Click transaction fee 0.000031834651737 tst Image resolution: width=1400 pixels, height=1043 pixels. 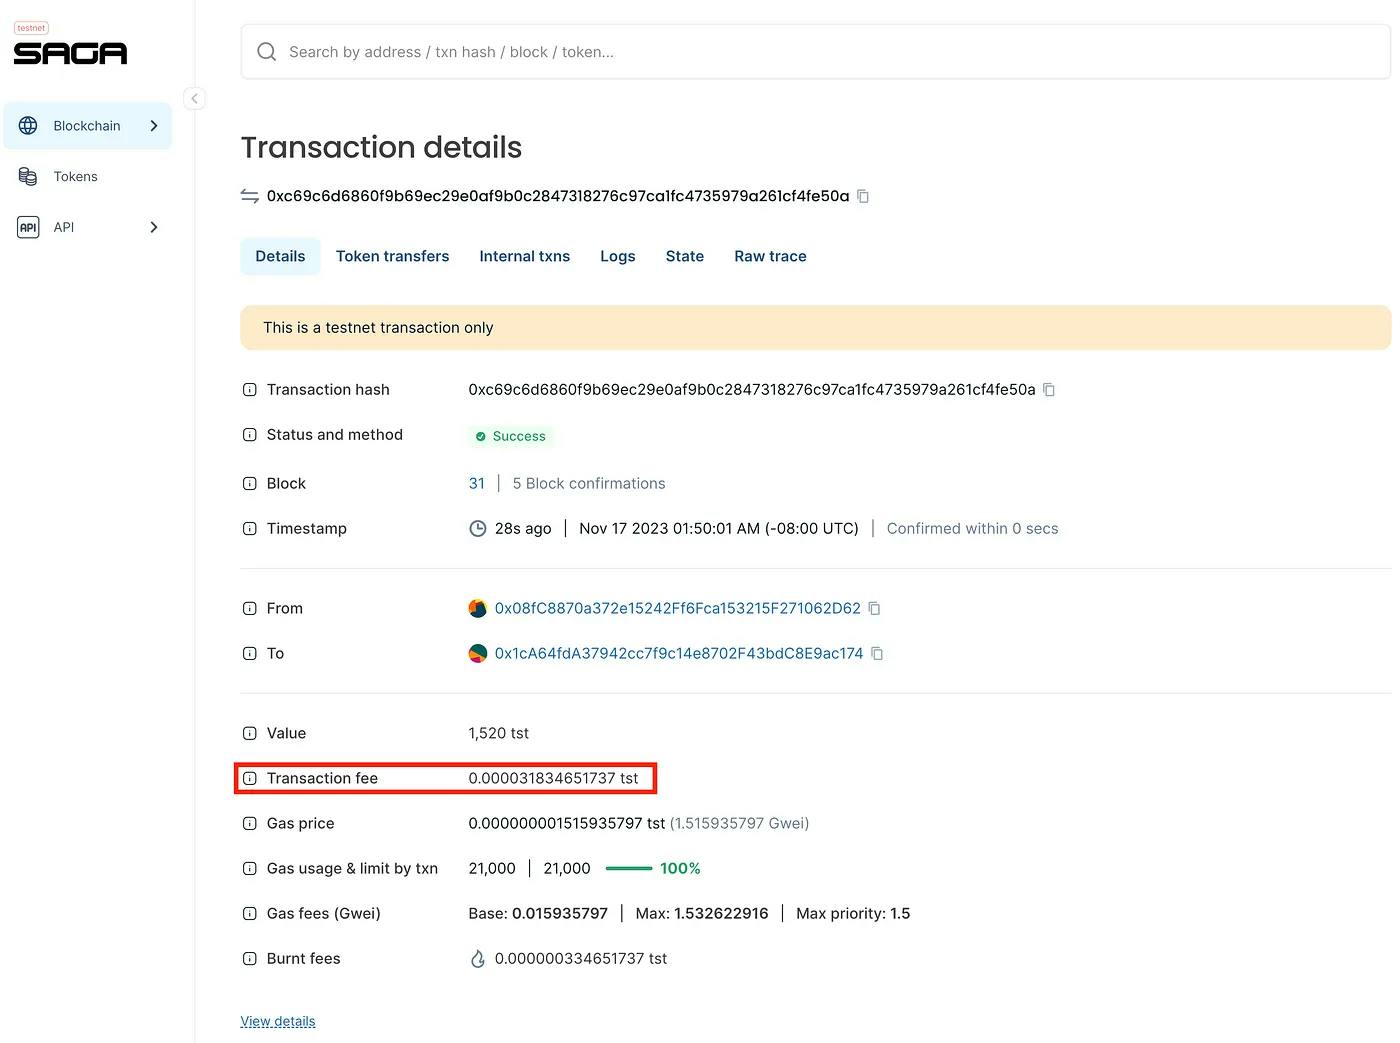[553, 778]
